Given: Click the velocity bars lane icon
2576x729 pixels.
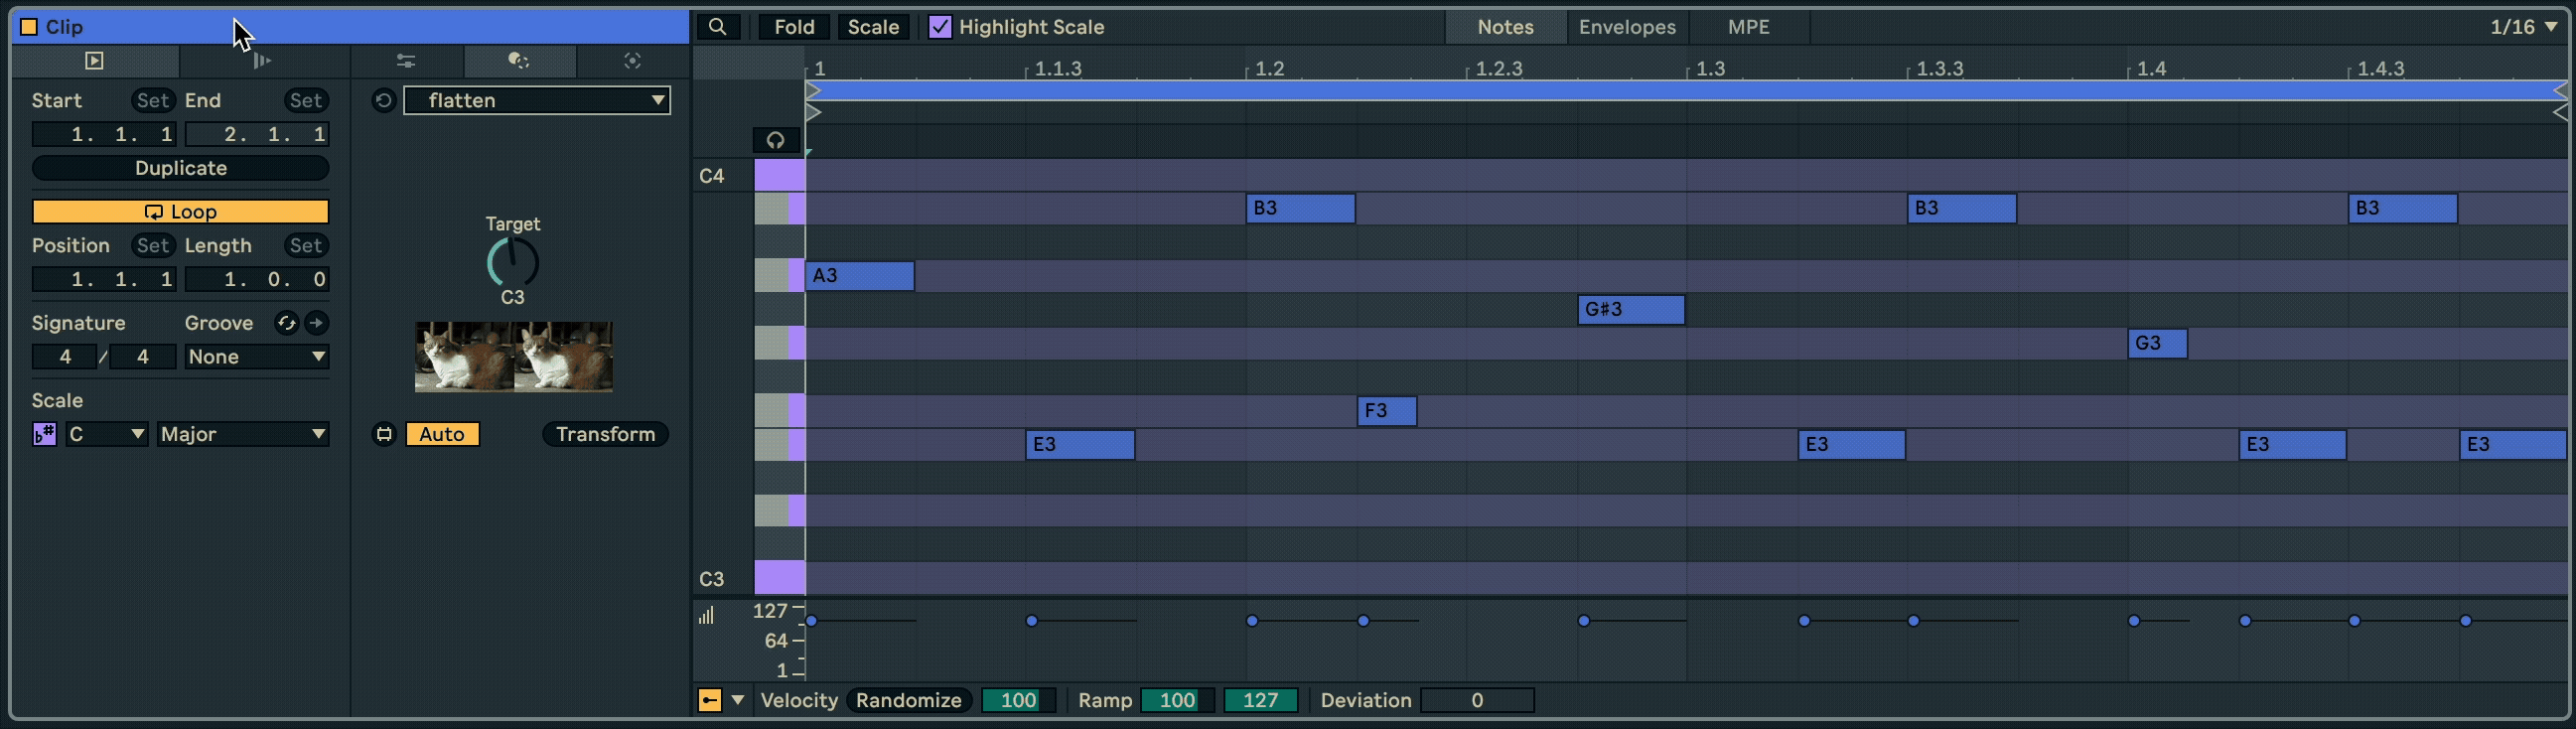Looking at the screenshot, I should [707, 615].
